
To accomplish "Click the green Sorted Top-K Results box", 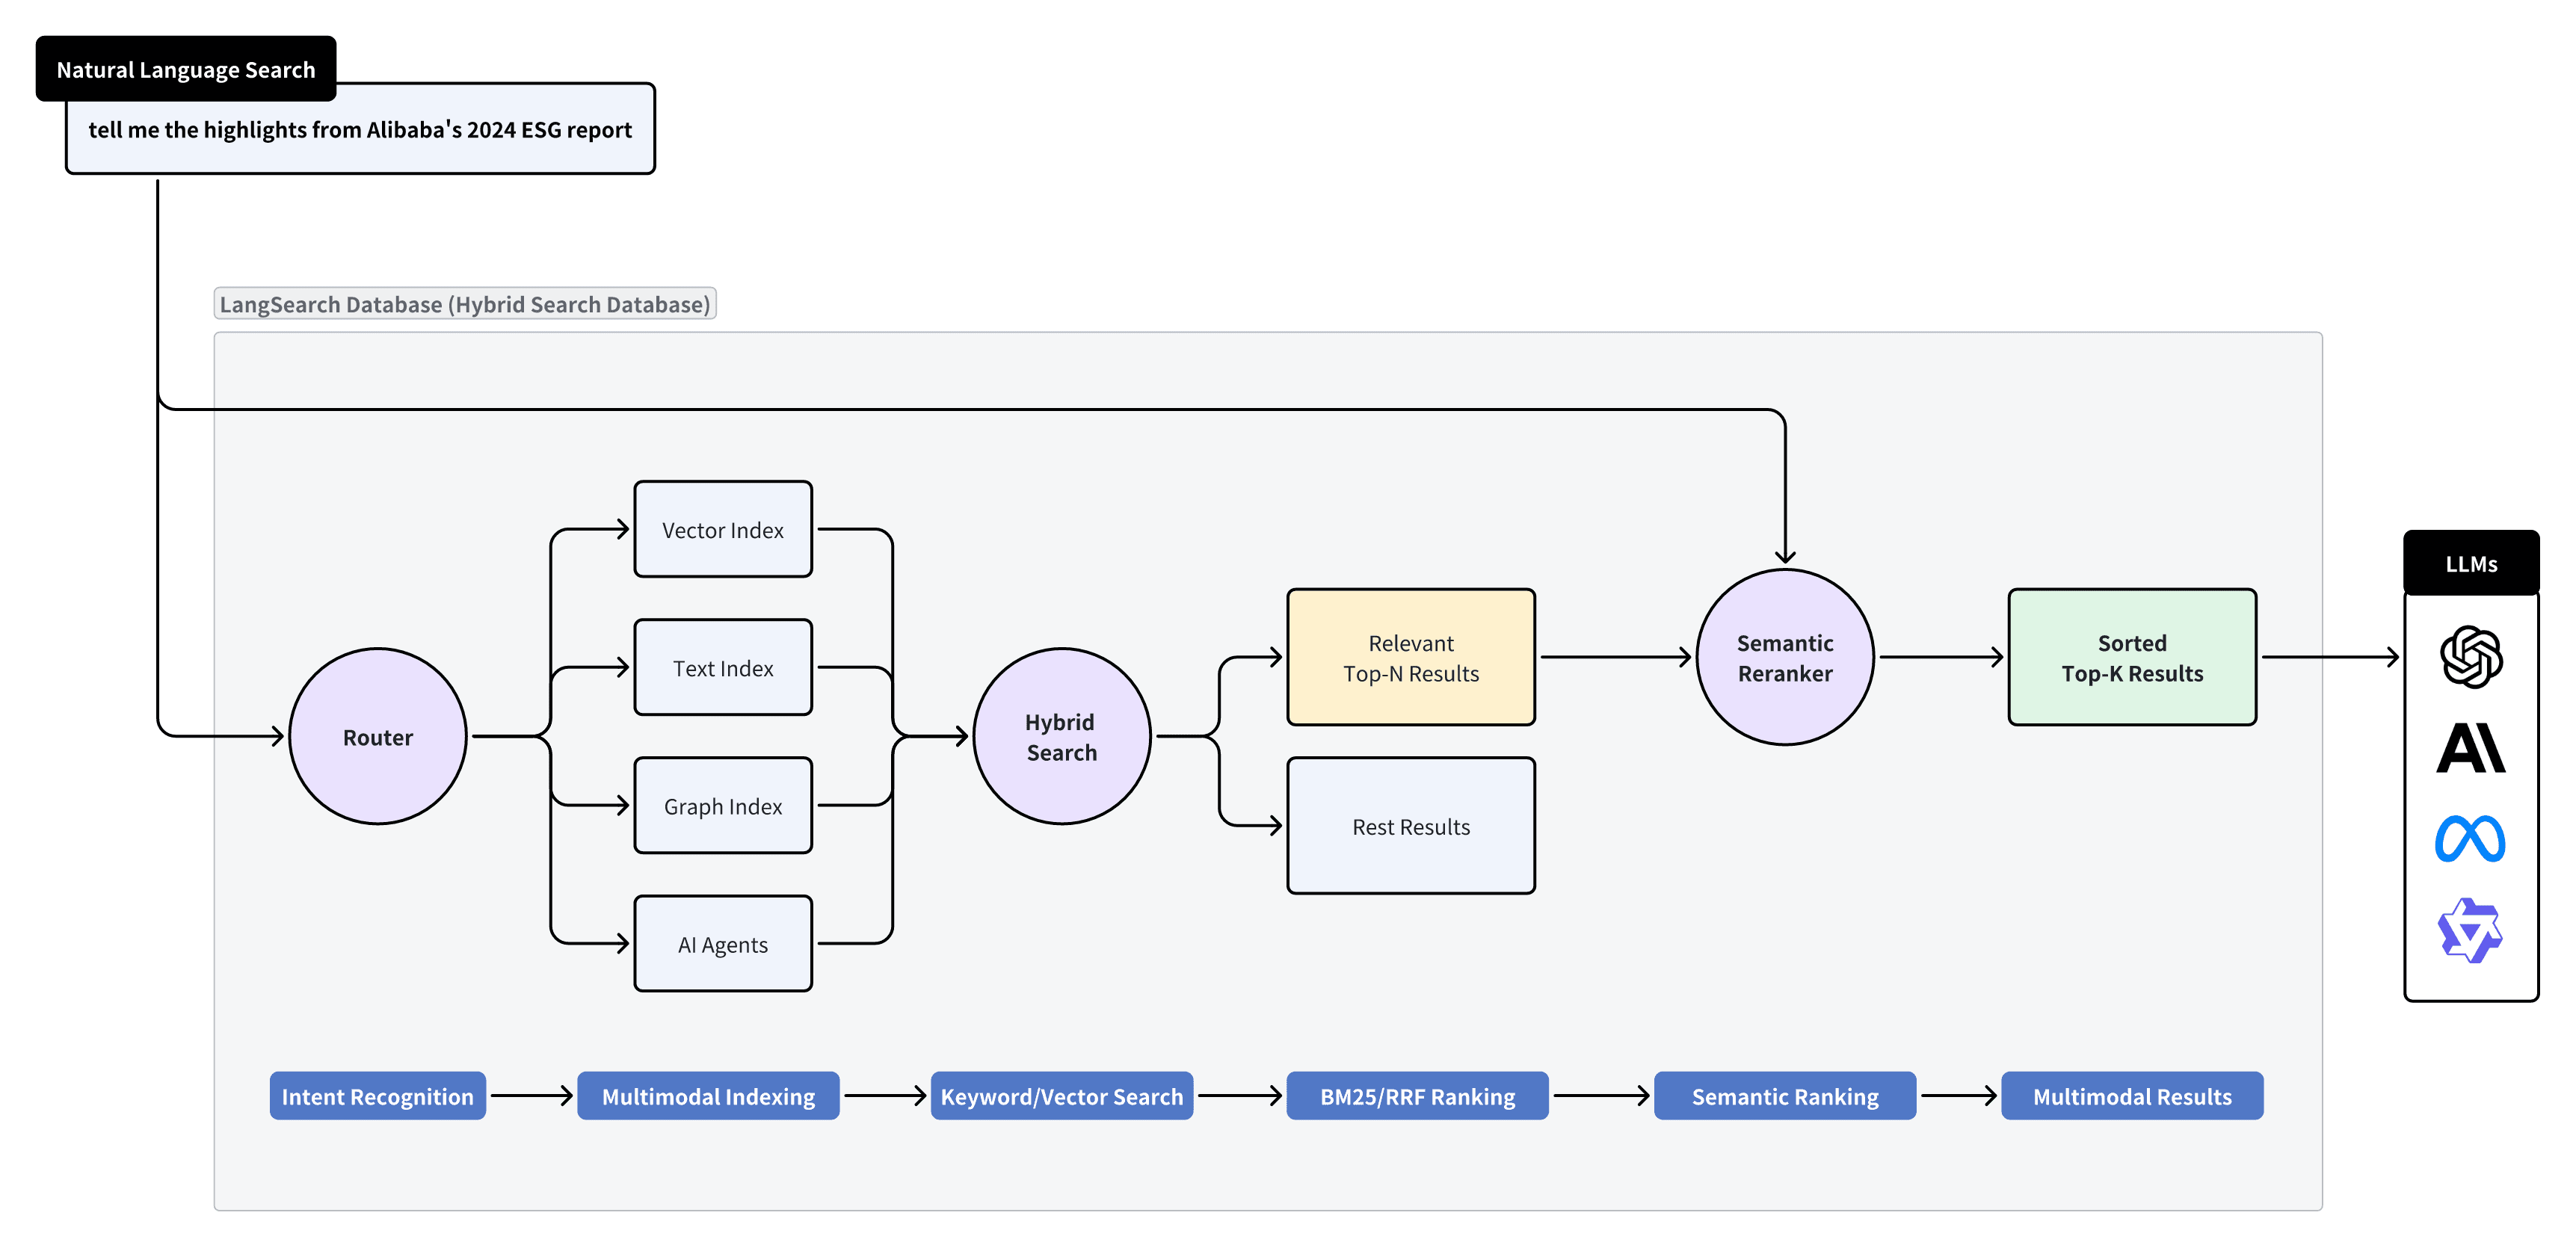I will 2131,657.
